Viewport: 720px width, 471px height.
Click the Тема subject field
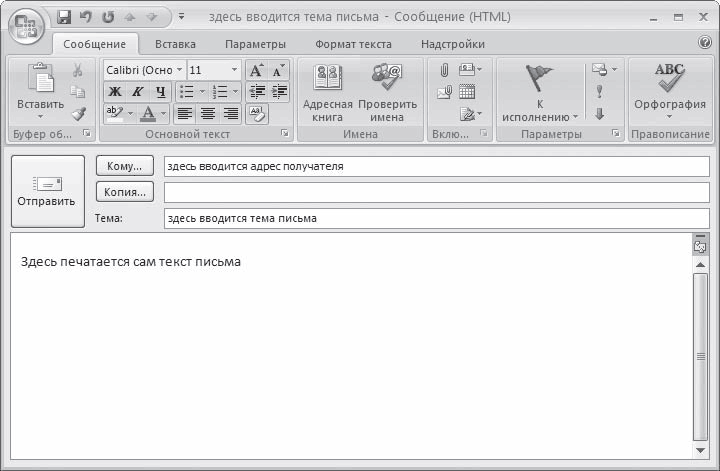[x=437, y=218]
